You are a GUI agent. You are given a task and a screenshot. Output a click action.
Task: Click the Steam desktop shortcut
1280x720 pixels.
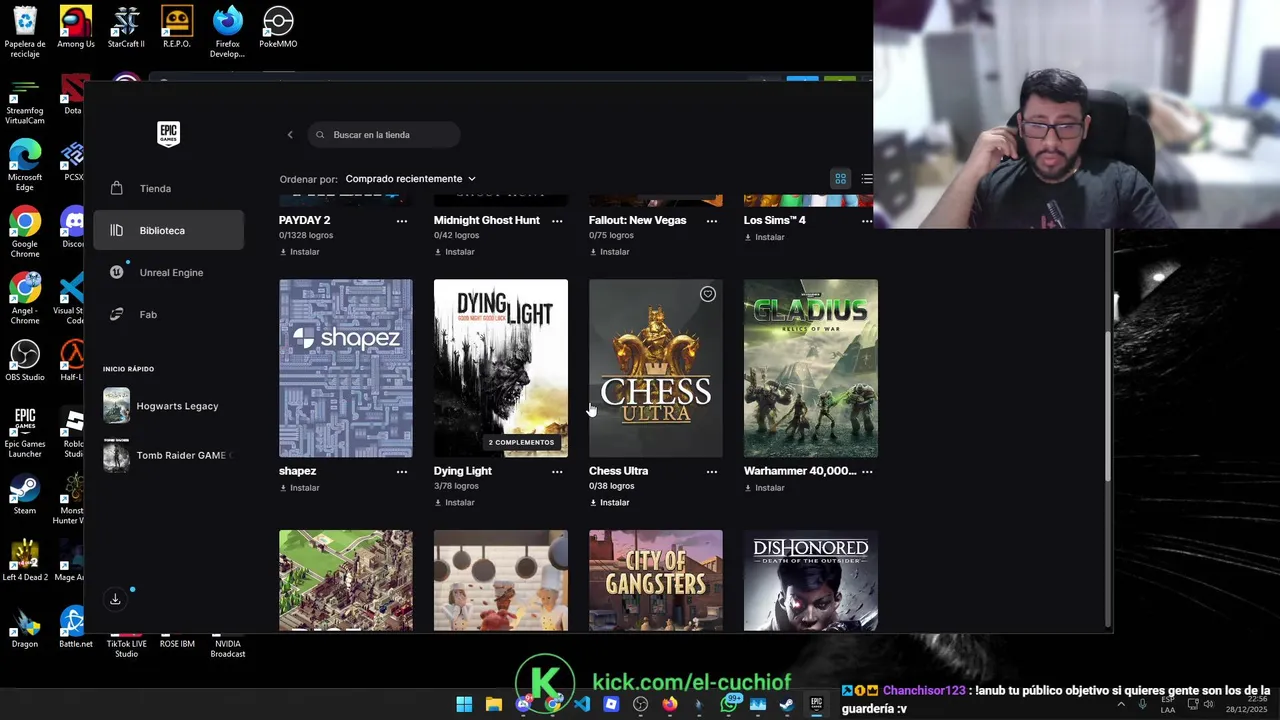(25, 494)
